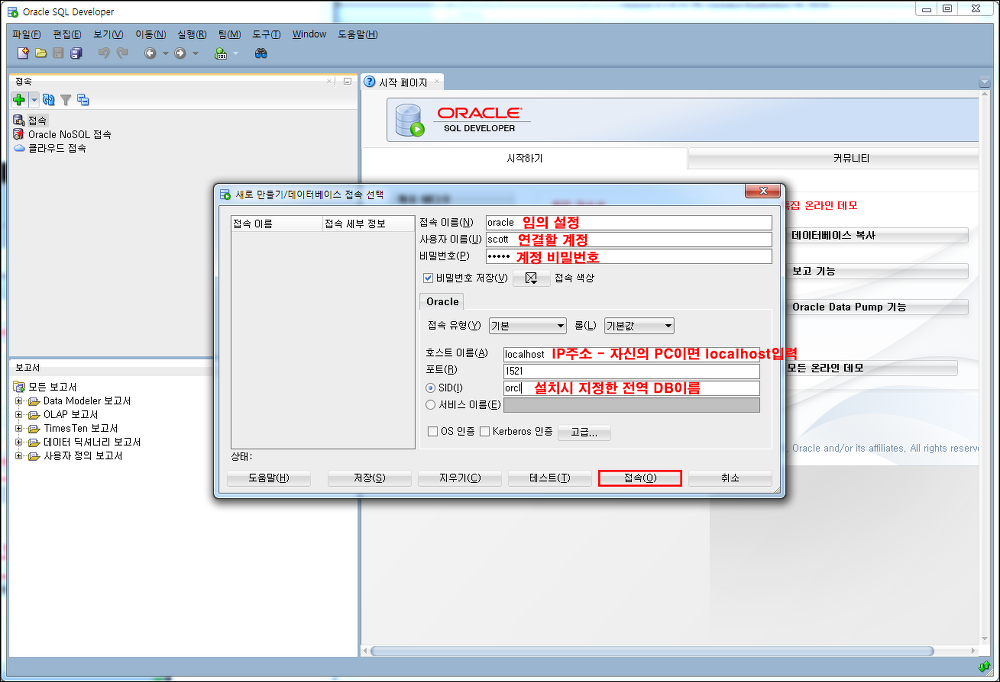Open the 롤 dropdown set to 기본값
Screen dimensions: 1000x682
pos(639,326)
